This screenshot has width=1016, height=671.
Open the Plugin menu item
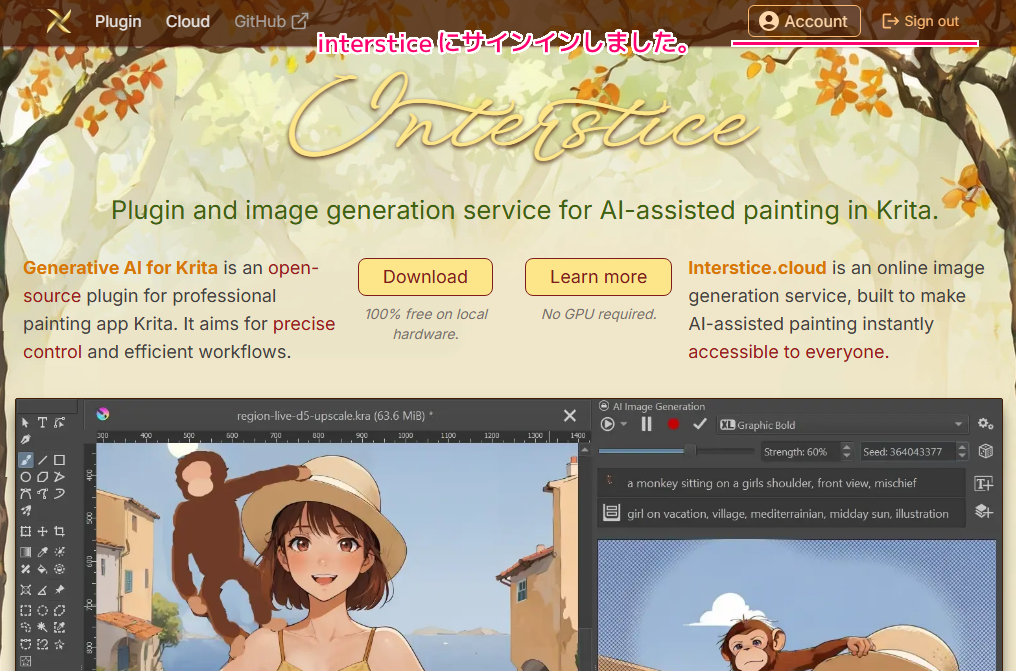pos(118,21)
